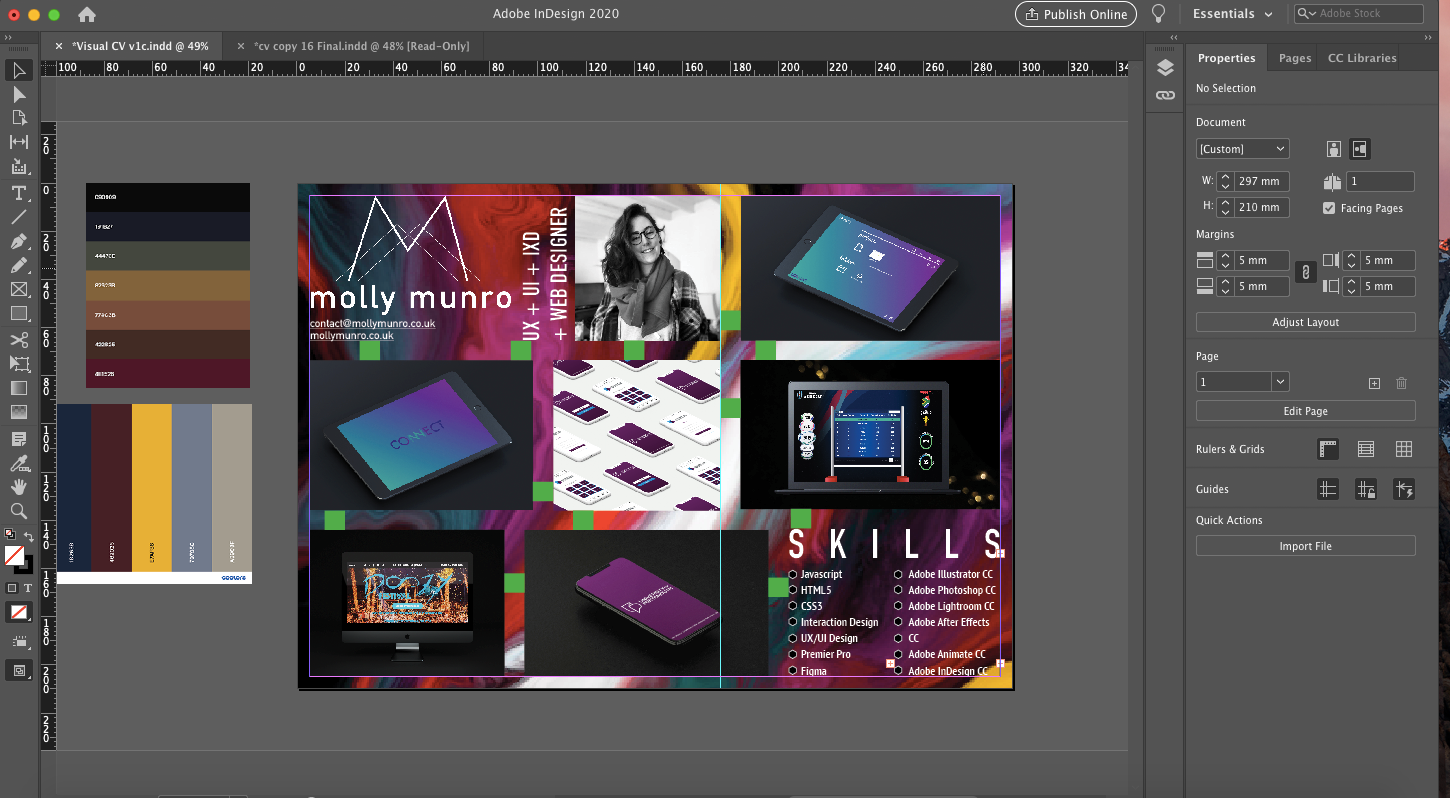This screenshot has height=798, width=1450.
Task: Toggle lock guides button
Action: 1366,489
